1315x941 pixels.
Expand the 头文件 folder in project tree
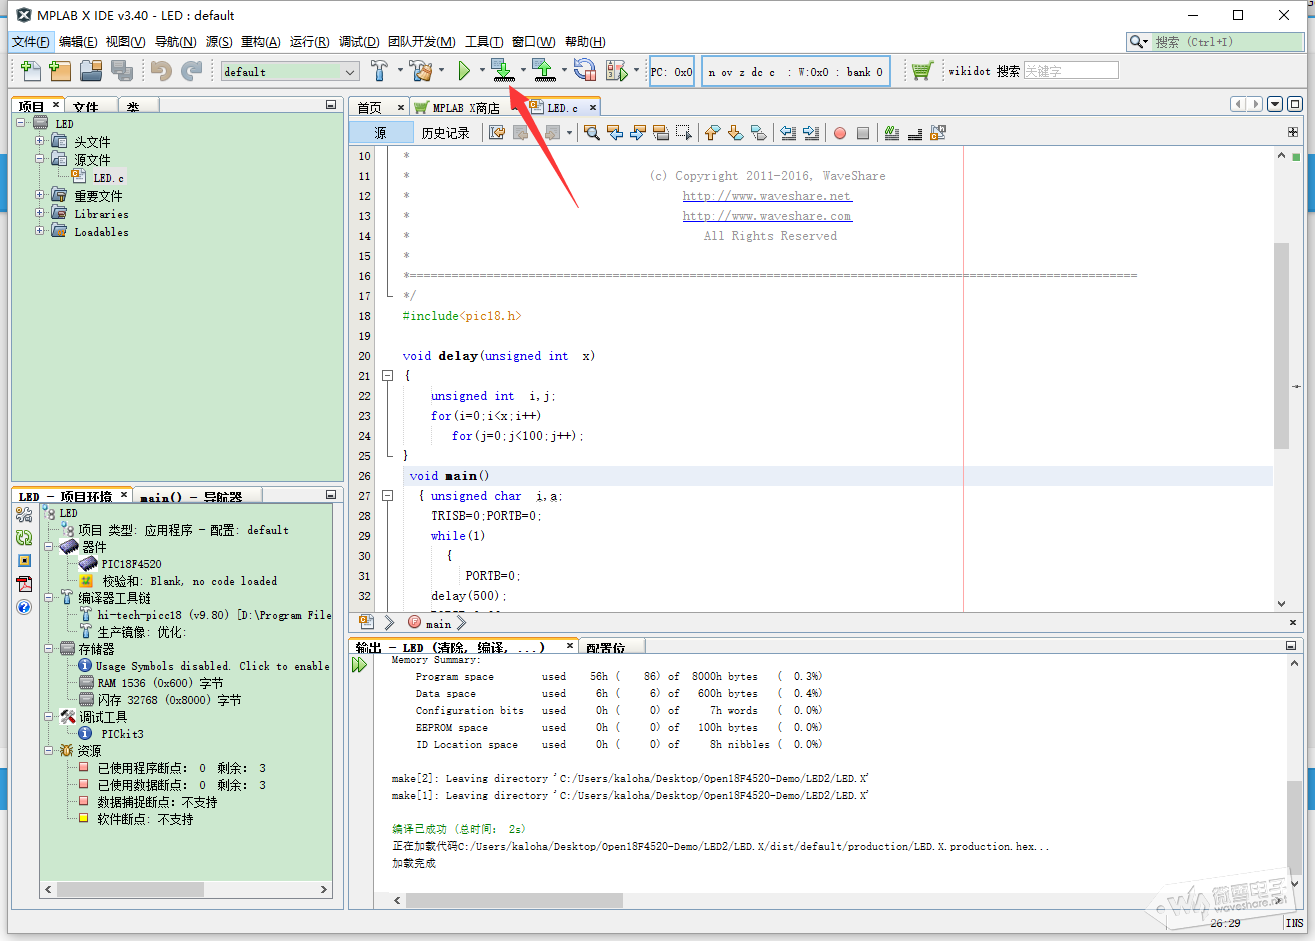tap(40, 141)
